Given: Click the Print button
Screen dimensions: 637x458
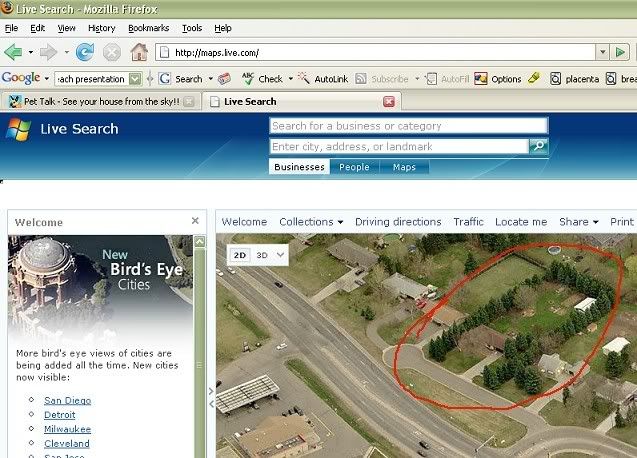Looking at the screenshot, I should pos(622,222).
